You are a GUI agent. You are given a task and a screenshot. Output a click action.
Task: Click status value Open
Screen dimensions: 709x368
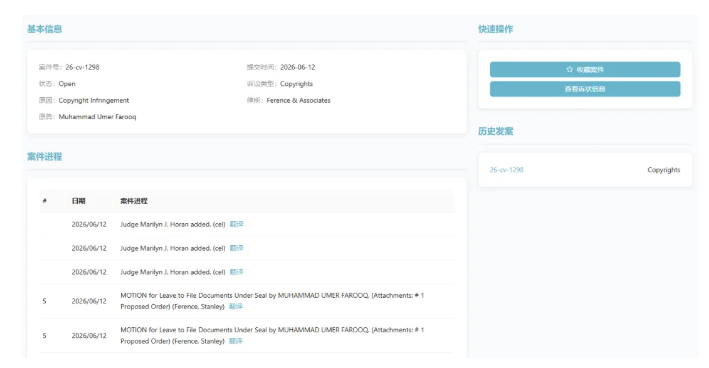(67, 84)
